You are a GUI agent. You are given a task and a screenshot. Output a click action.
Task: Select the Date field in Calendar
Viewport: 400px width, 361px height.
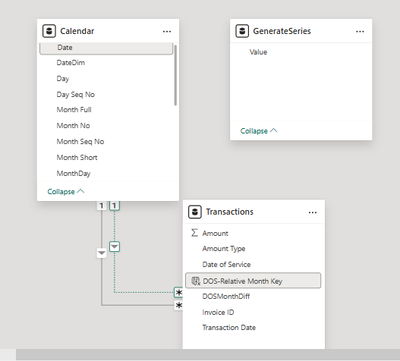pos(106,48)
